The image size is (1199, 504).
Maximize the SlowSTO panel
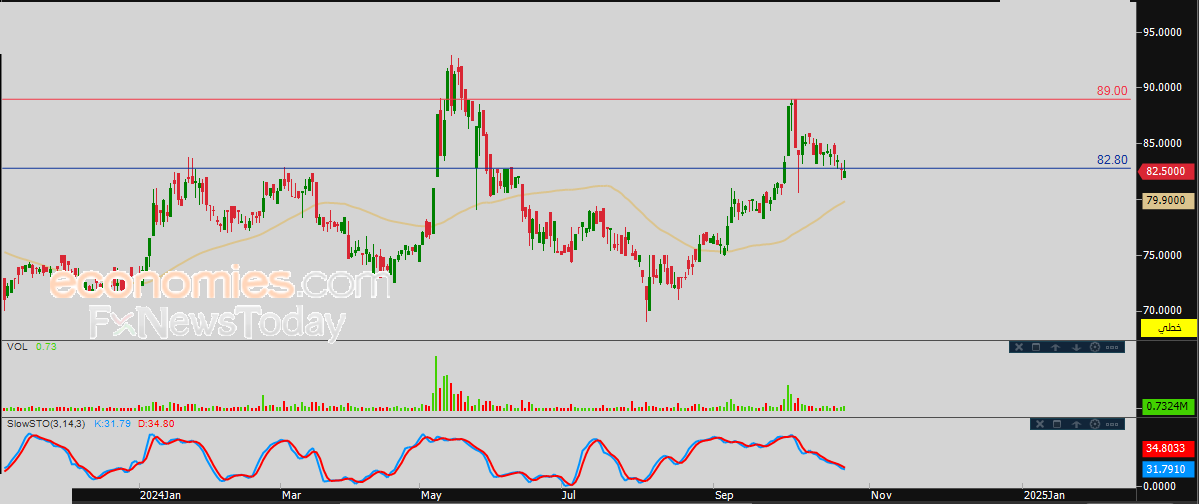tap(1057, 424)
